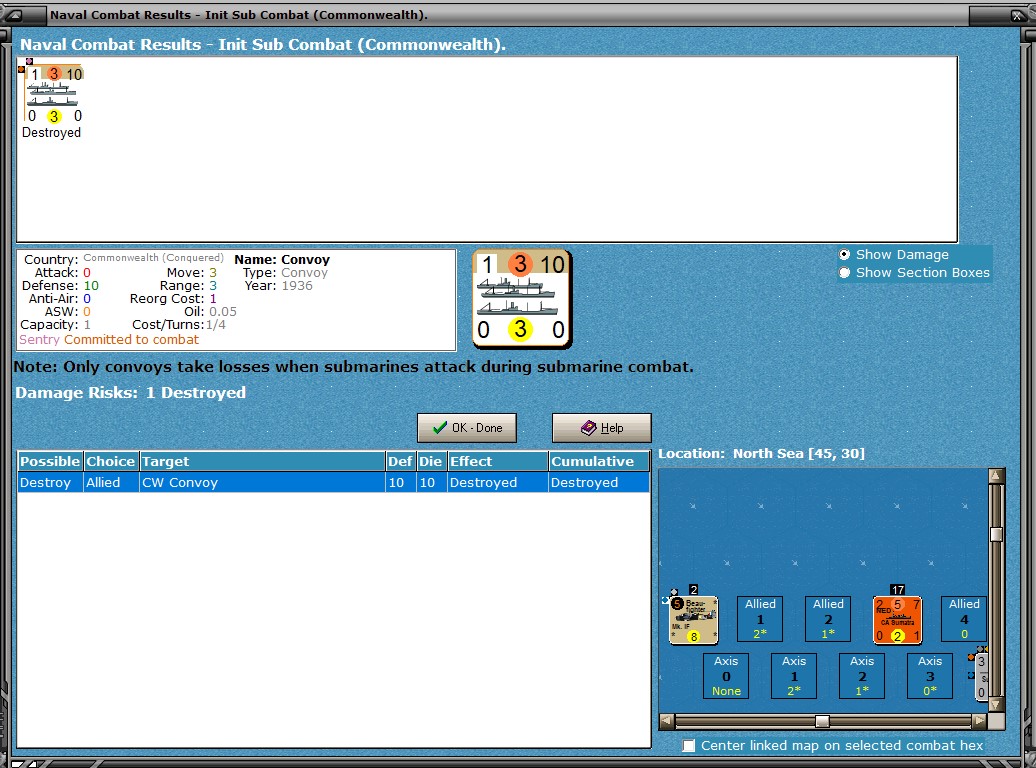Click the large Convoy unit counter image
The image size is (1036, 768).
(522, 299)
